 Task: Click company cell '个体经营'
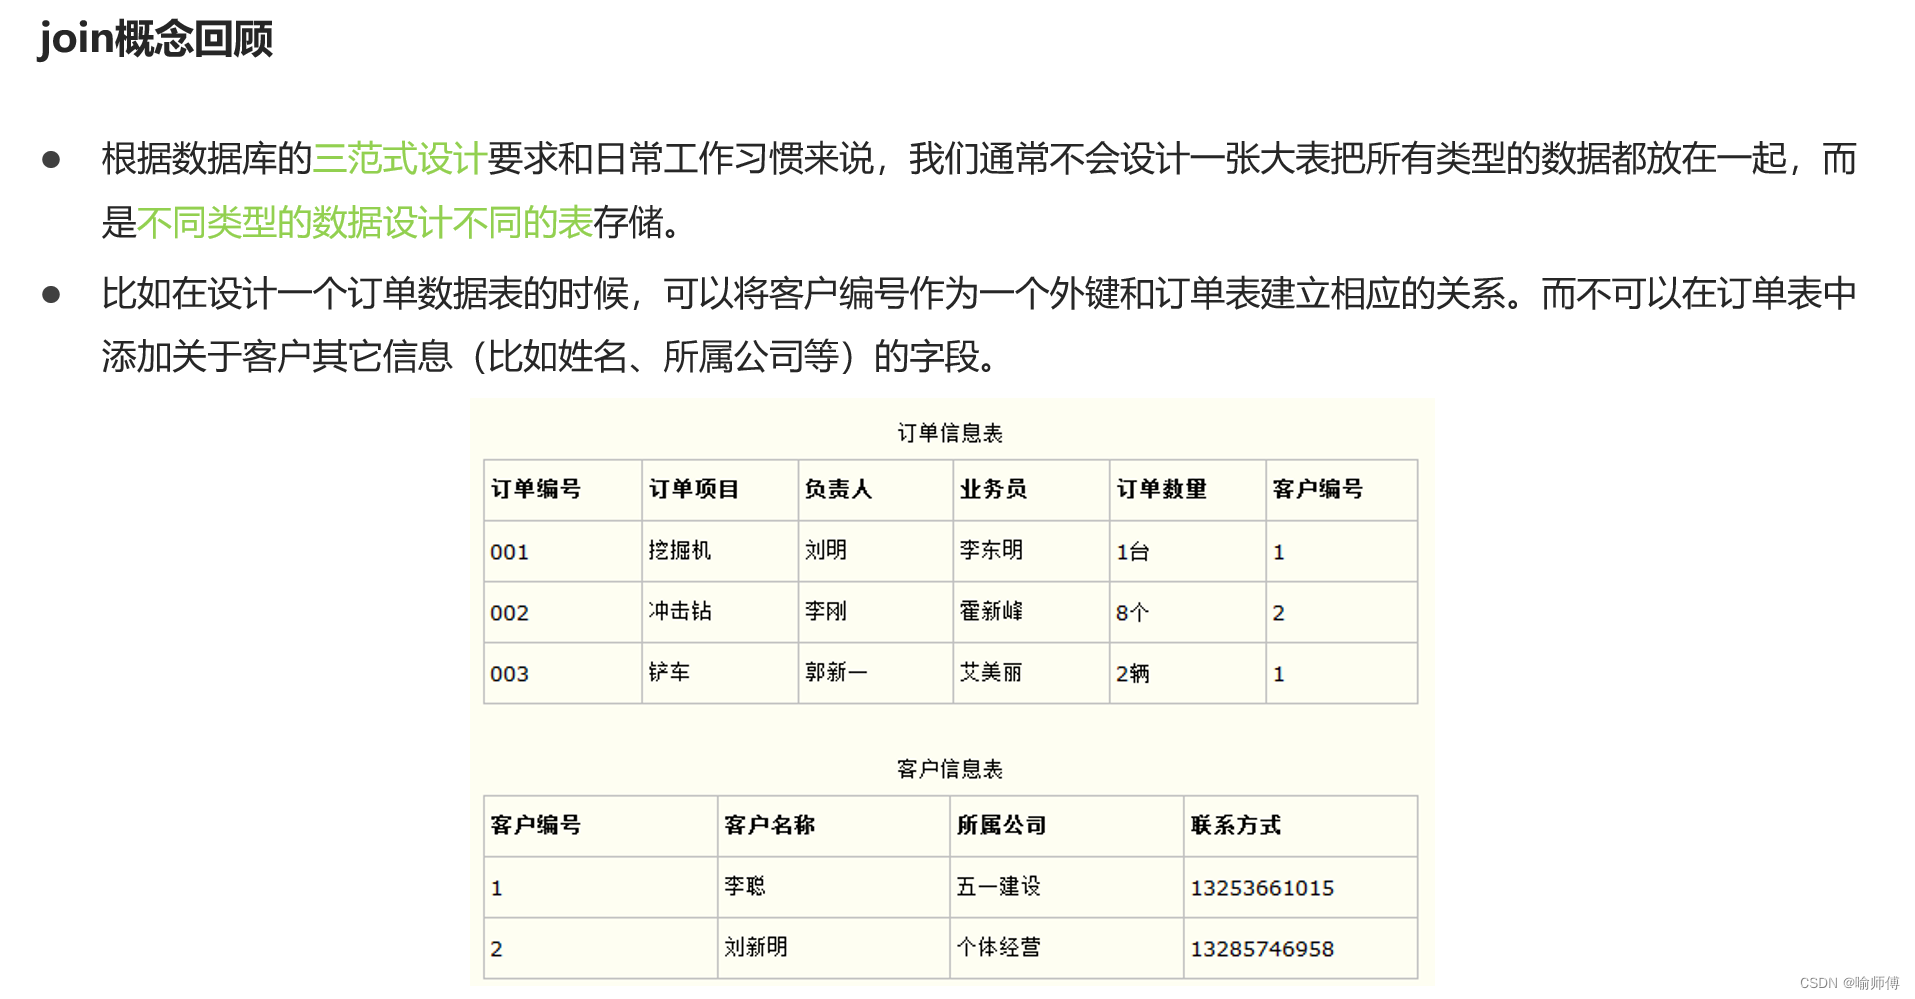pos(1066,948)
